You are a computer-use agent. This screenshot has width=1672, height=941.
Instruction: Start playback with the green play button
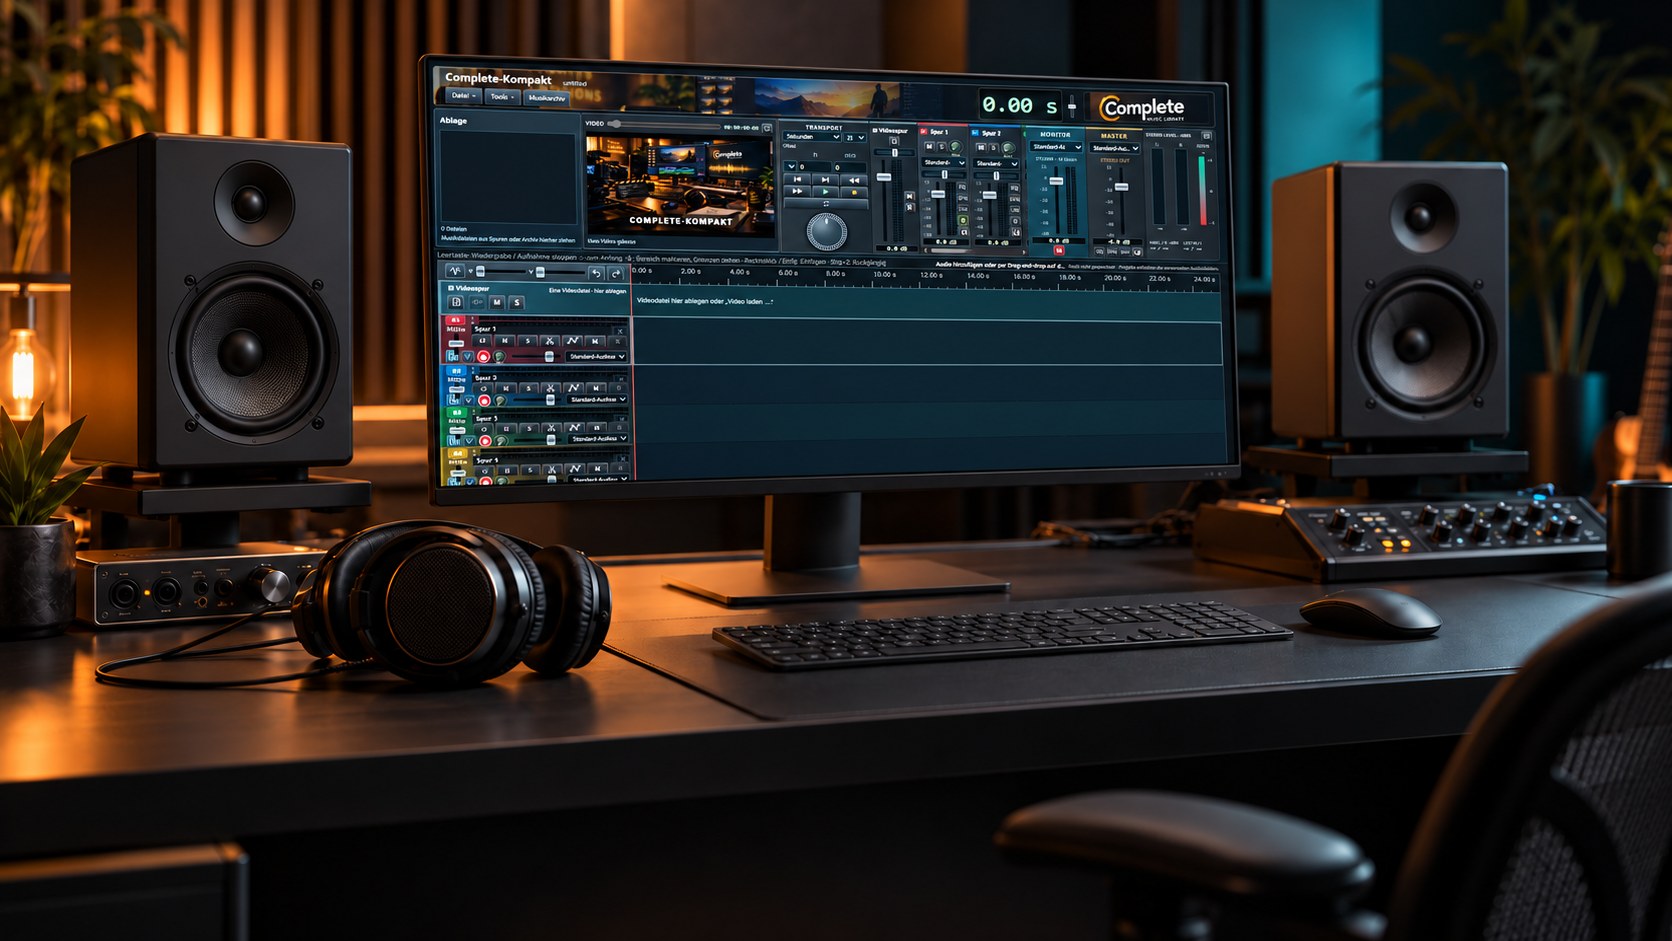pos(825,191)
